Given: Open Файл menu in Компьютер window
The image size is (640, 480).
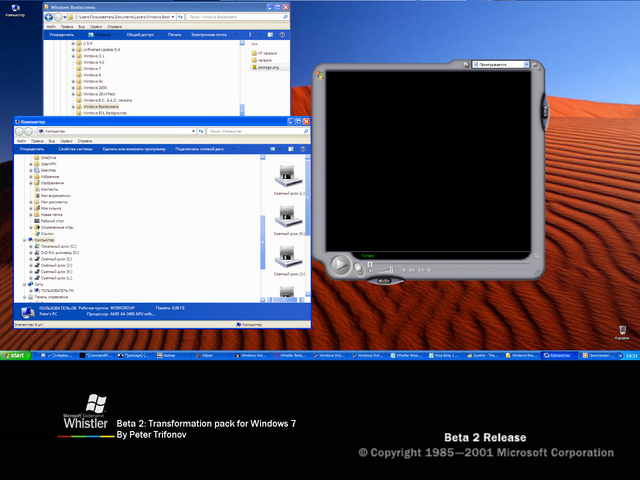Looking at the screenshot, I should pyautogui.click(x=22, y=141).
